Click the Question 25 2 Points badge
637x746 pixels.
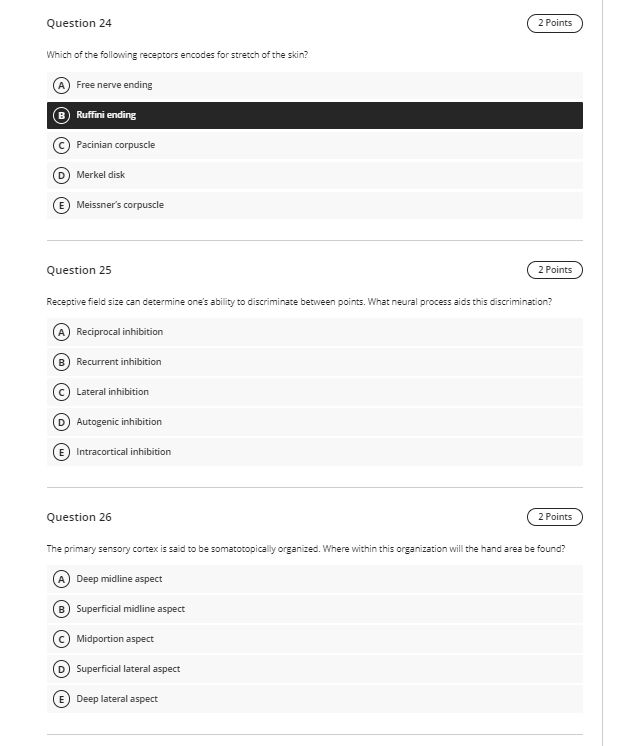[555, 270]
